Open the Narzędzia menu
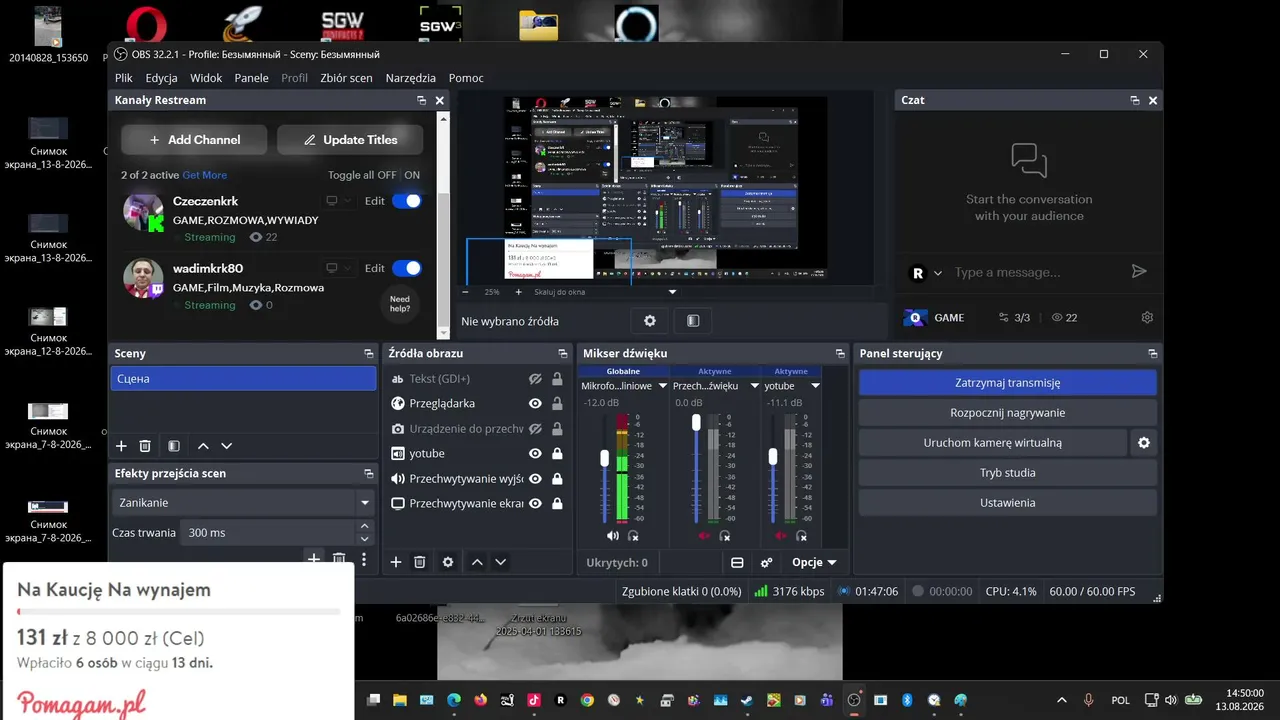 click(411, 78)
